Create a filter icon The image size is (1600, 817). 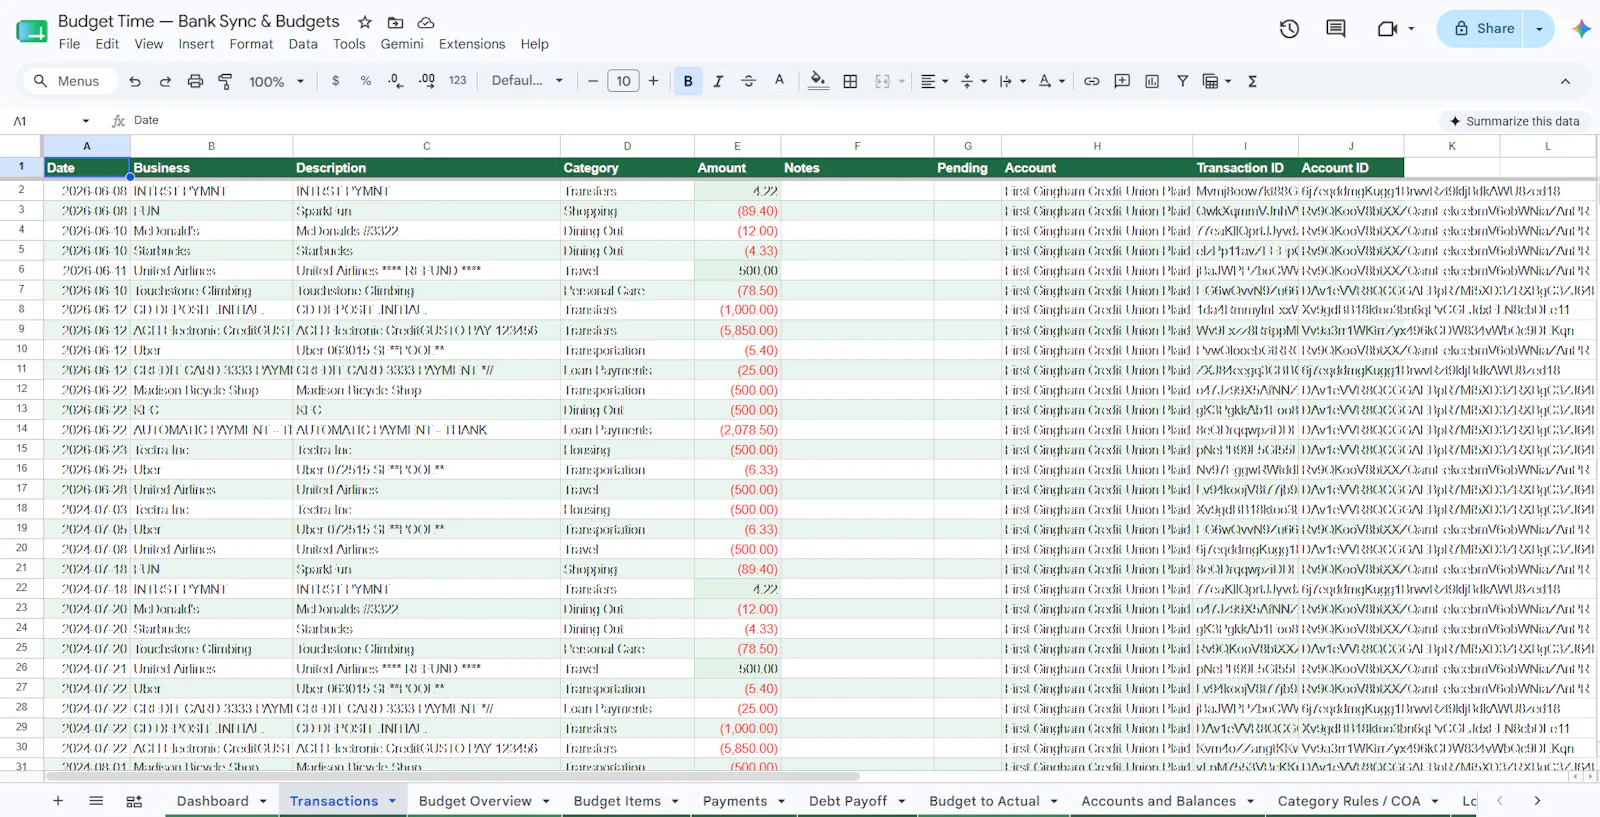pyautogui.click(x=1182, y=81)
